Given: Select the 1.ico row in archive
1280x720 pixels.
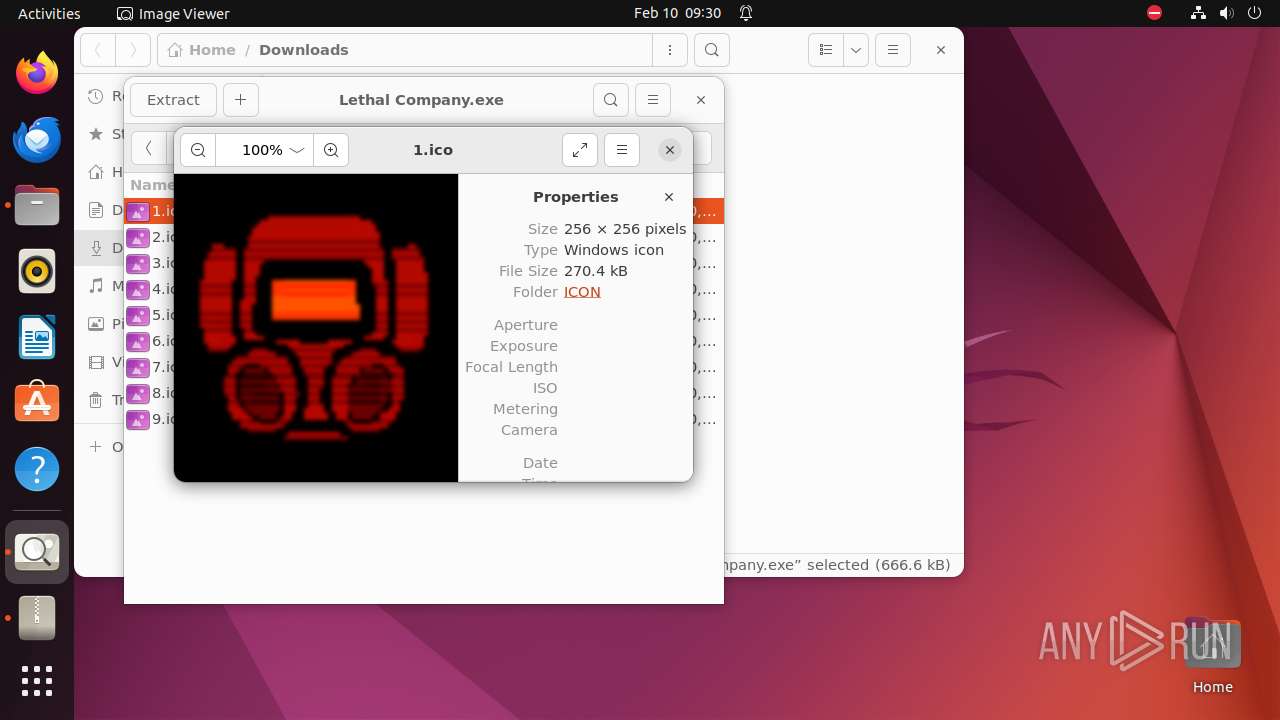Looking at the screenshot, I should click(x=423, y=211).
